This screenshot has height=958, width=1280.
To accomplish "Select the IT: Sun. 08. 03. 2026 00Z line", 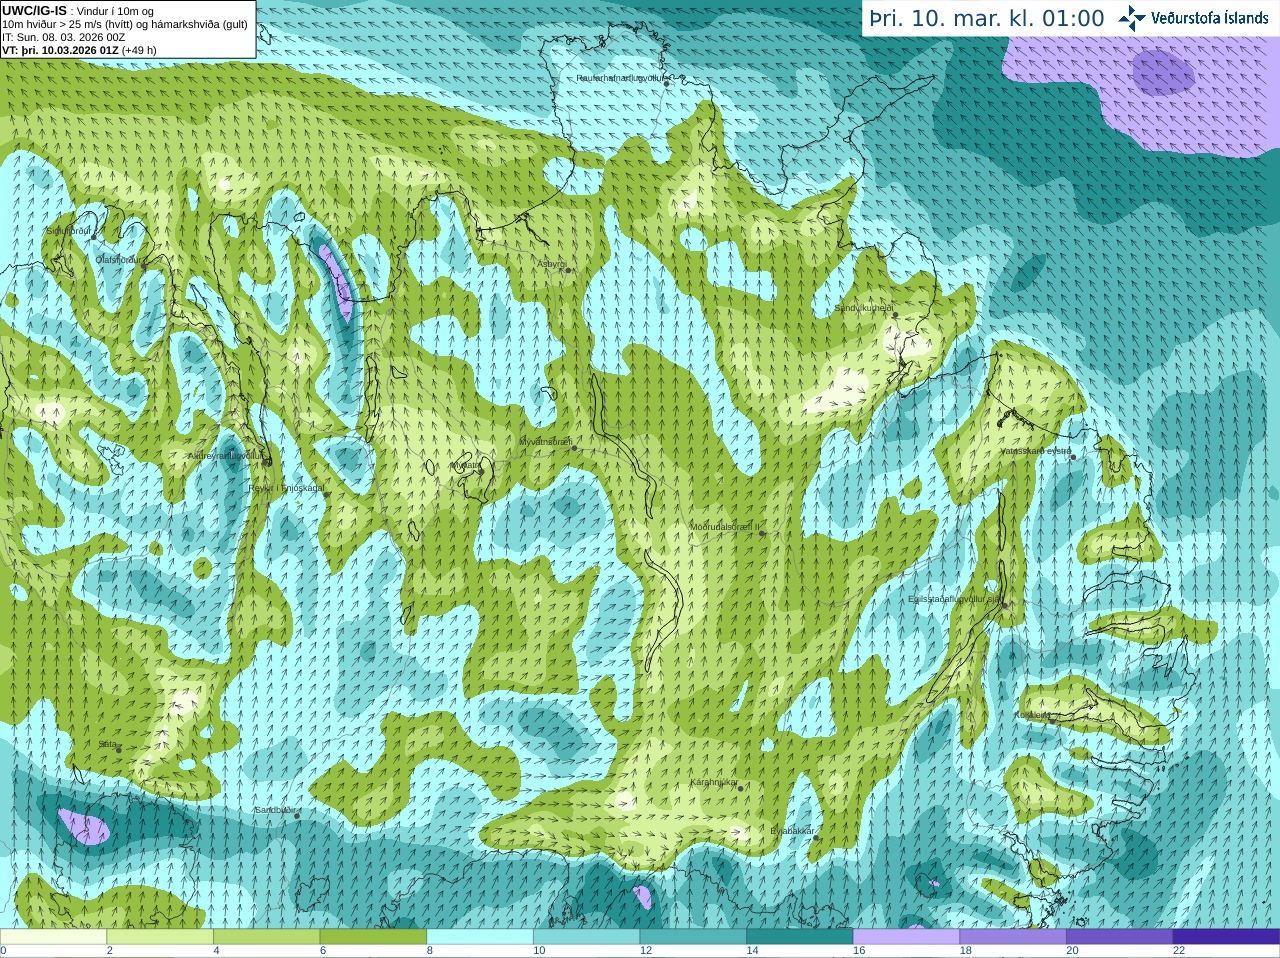I will click(x=64, y=37).
